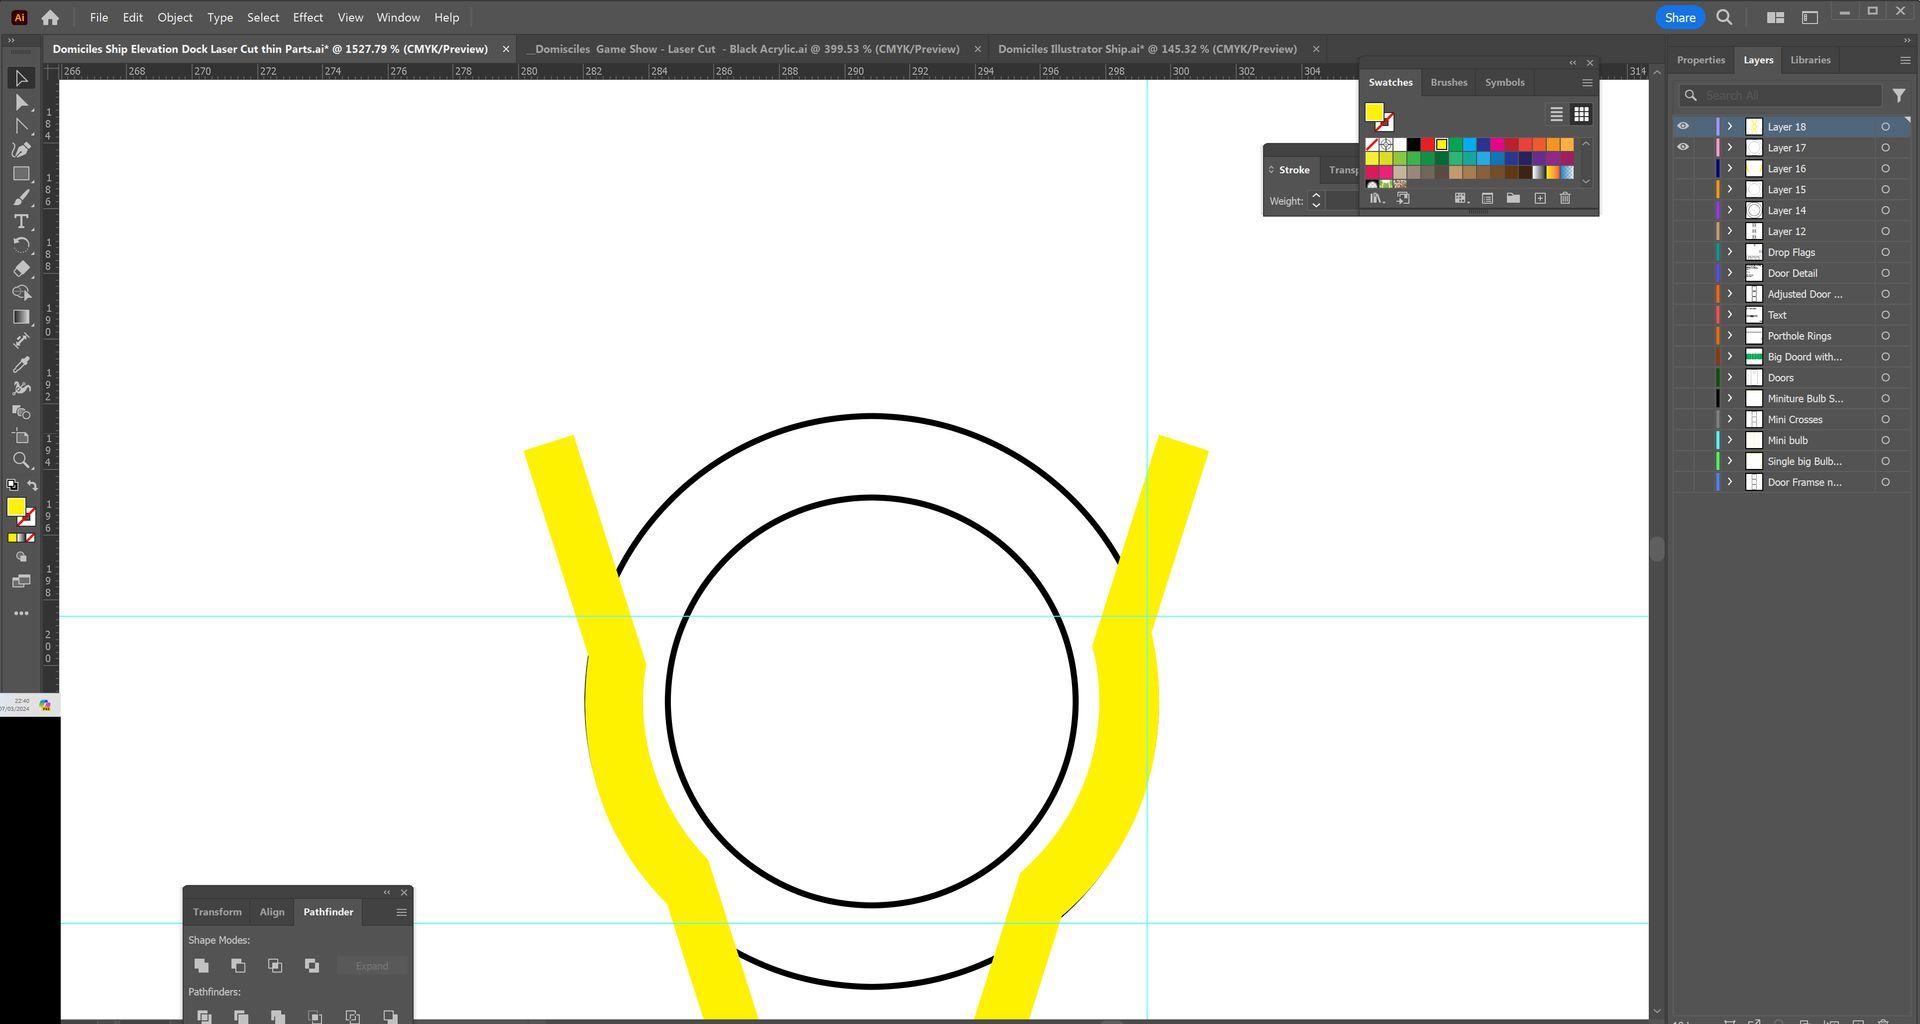Screen dimensions: 1920x1024
Task: Select the Type tool
Action: pos(21,222)
